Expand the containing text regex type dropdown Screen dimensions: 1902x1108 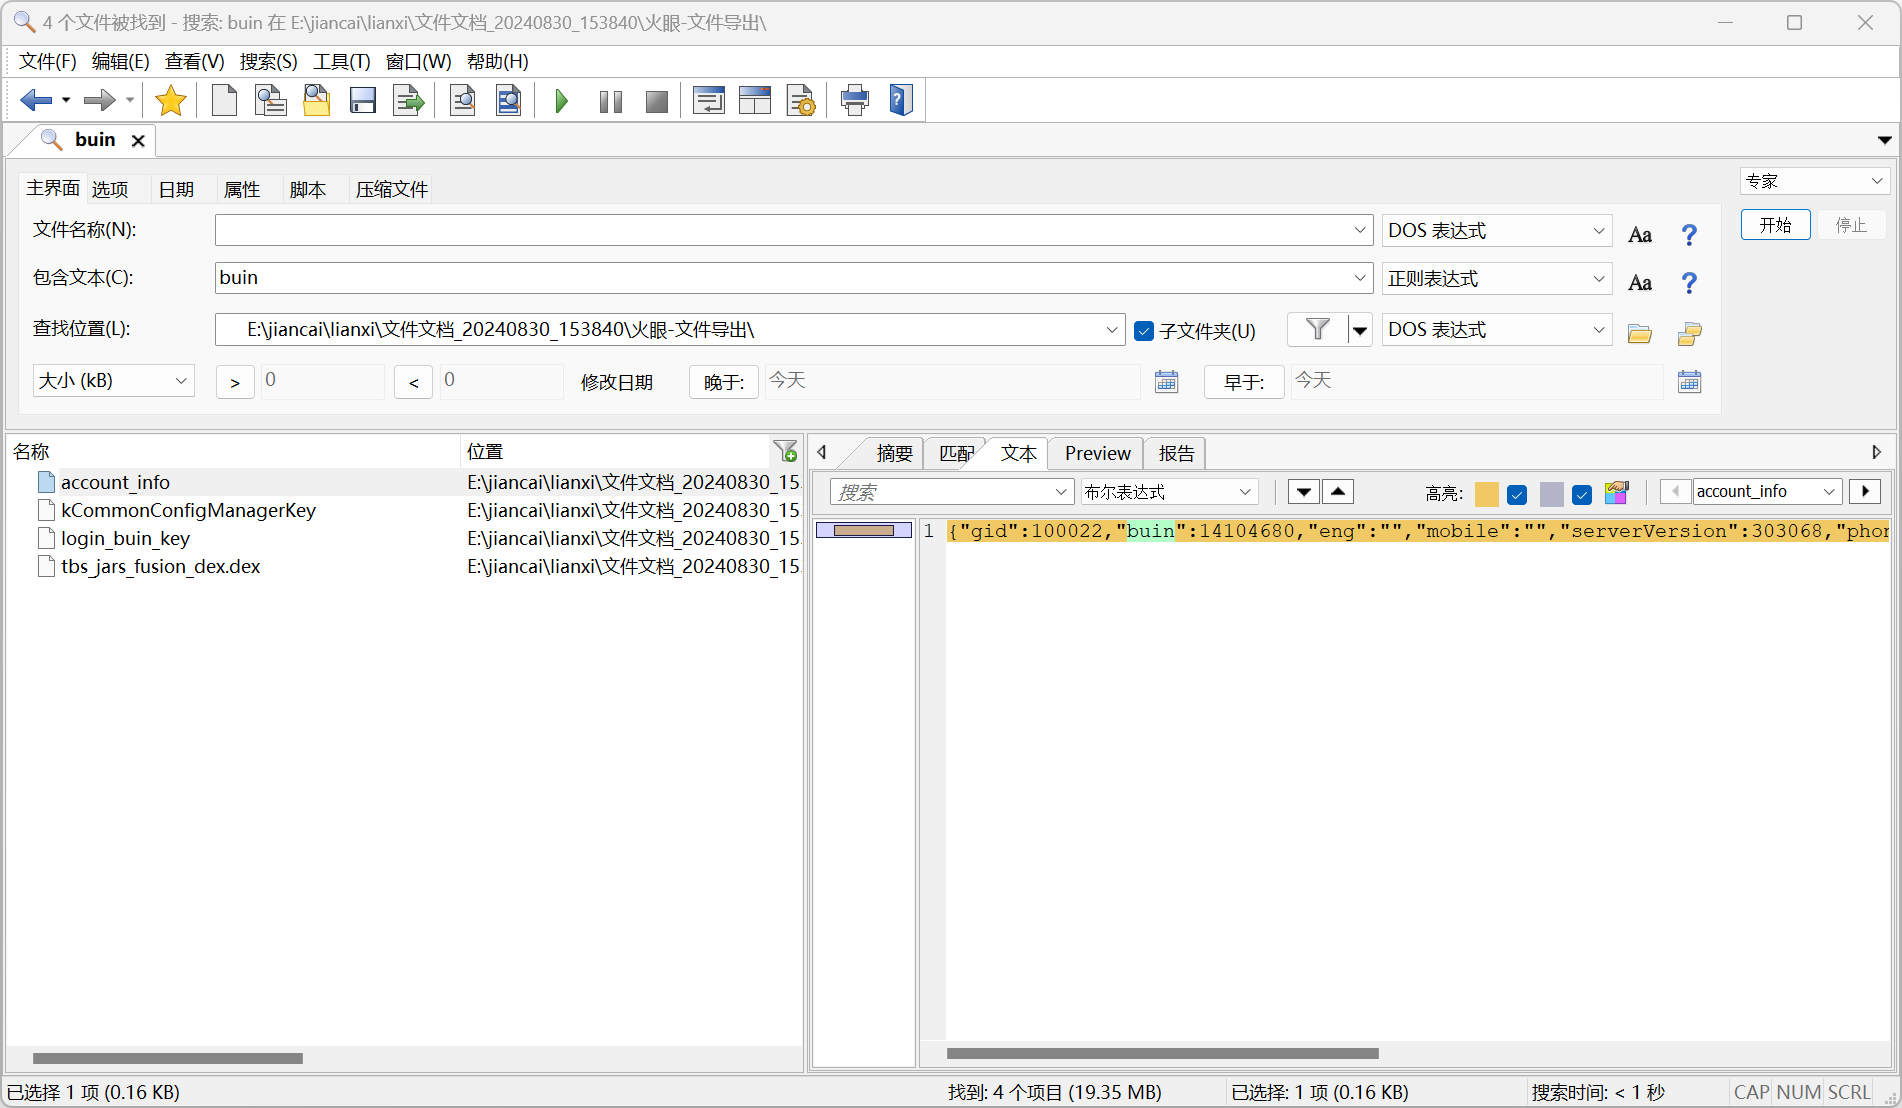(1598, 279)
